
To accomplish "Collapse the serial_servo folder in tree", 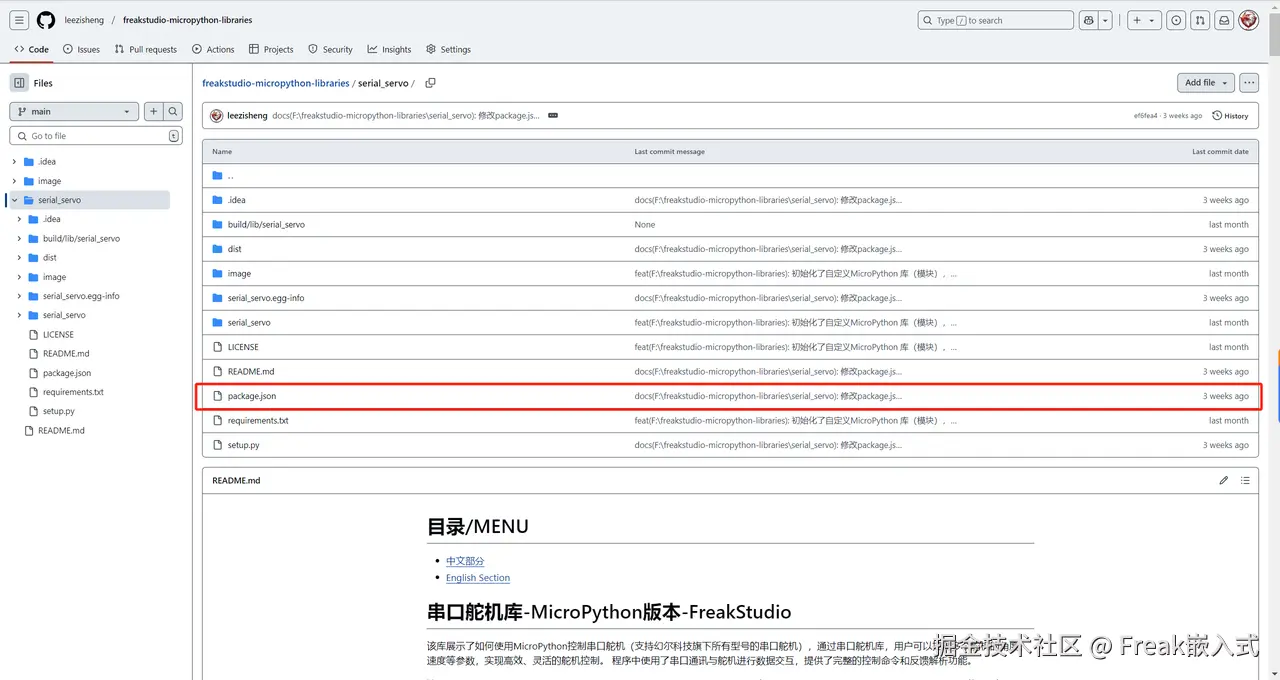I will [x=15, y=200].
